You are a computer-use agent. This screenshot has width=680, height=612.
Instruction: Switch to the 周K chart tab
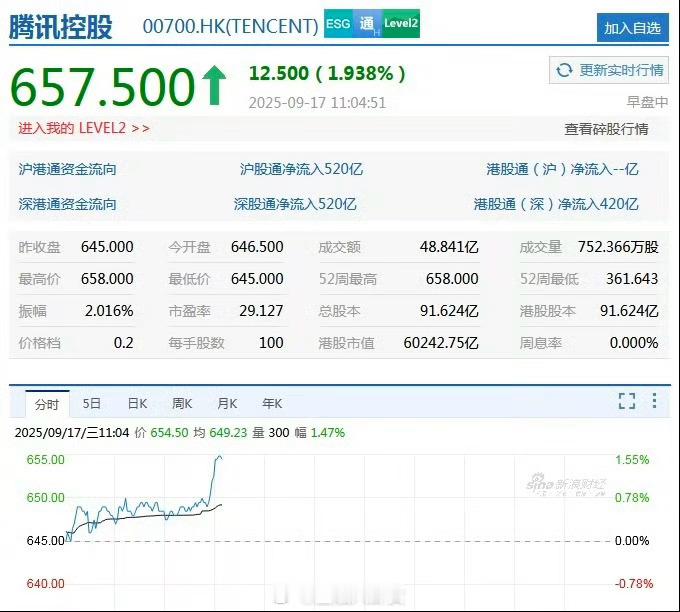tap(182, 404)
